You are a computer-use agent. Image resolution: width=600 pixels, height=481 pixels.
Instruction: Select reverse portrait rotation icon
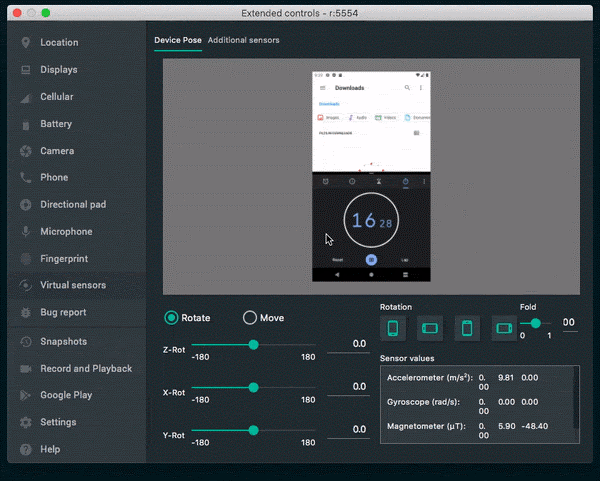(466, 328)
